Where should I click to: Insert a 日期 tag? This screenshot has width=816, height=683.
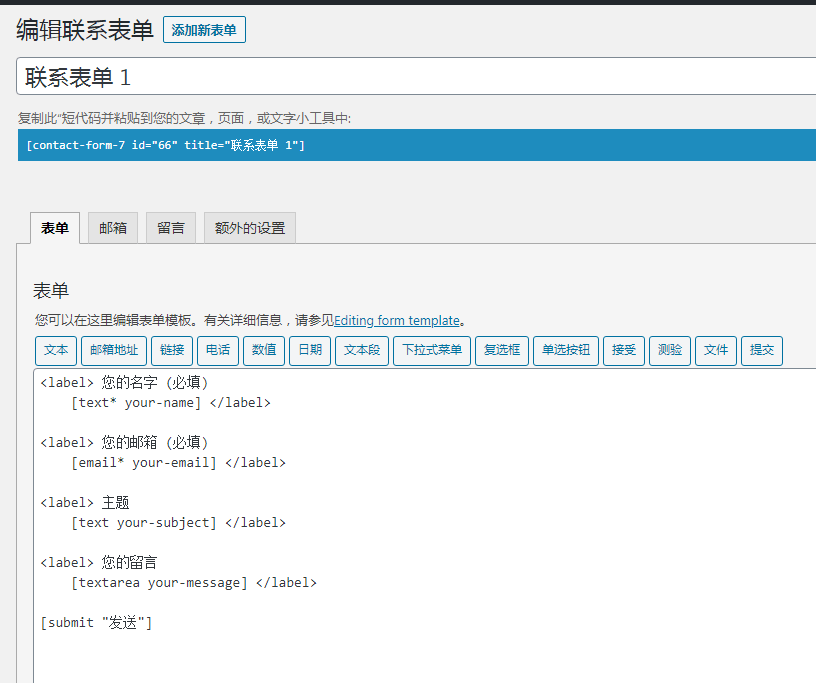coord(310,350)
